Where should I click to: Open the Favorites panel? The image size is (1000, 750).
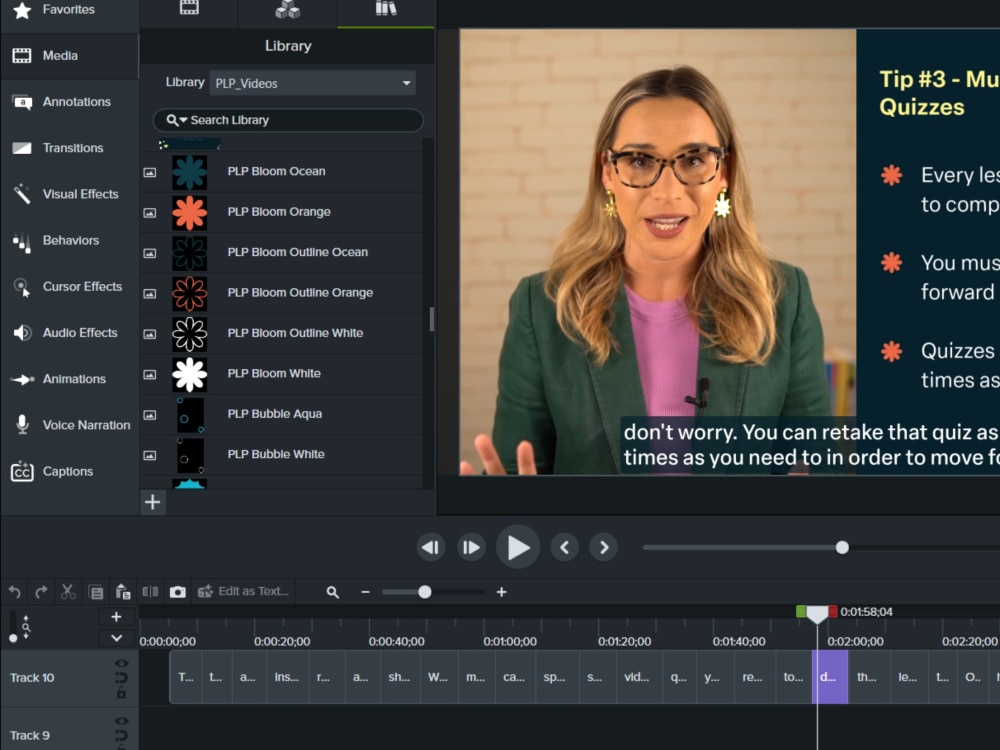click(68, 10)
